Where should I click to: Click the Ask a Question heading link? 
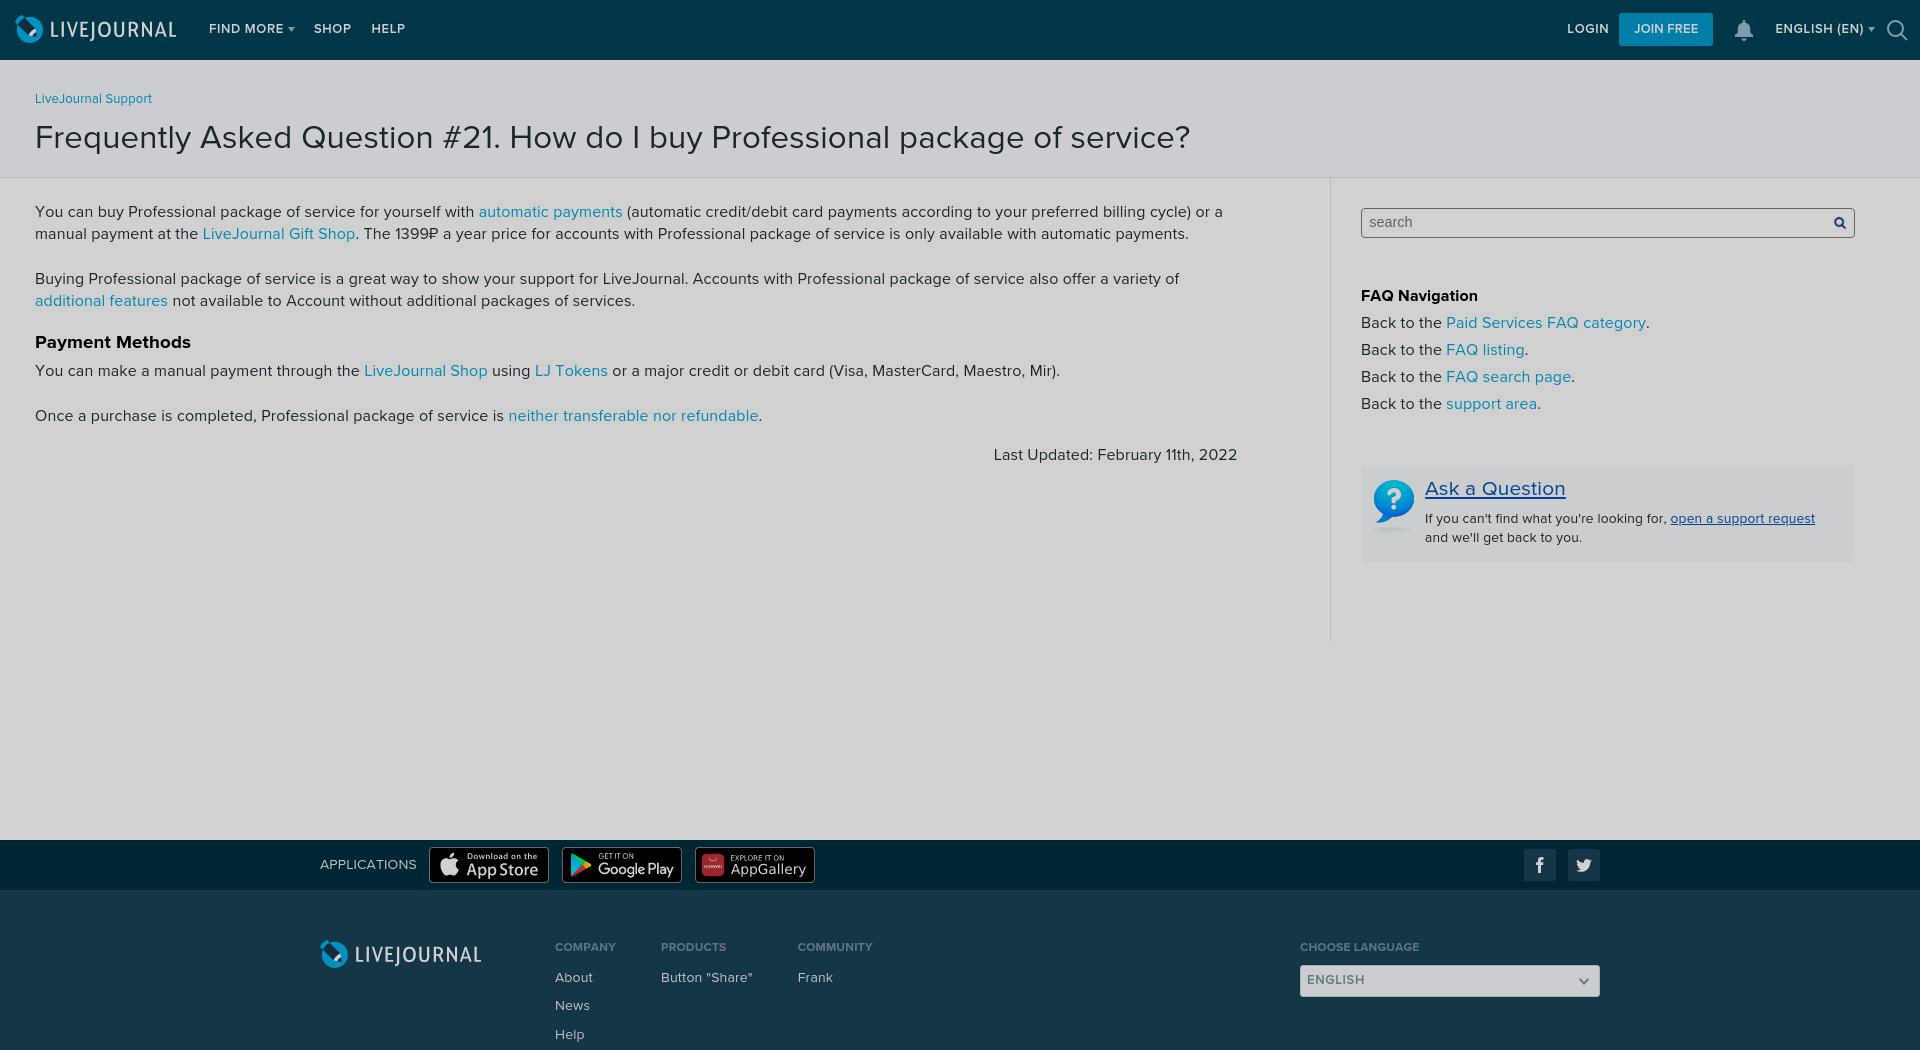click(x=1495, y=489)
